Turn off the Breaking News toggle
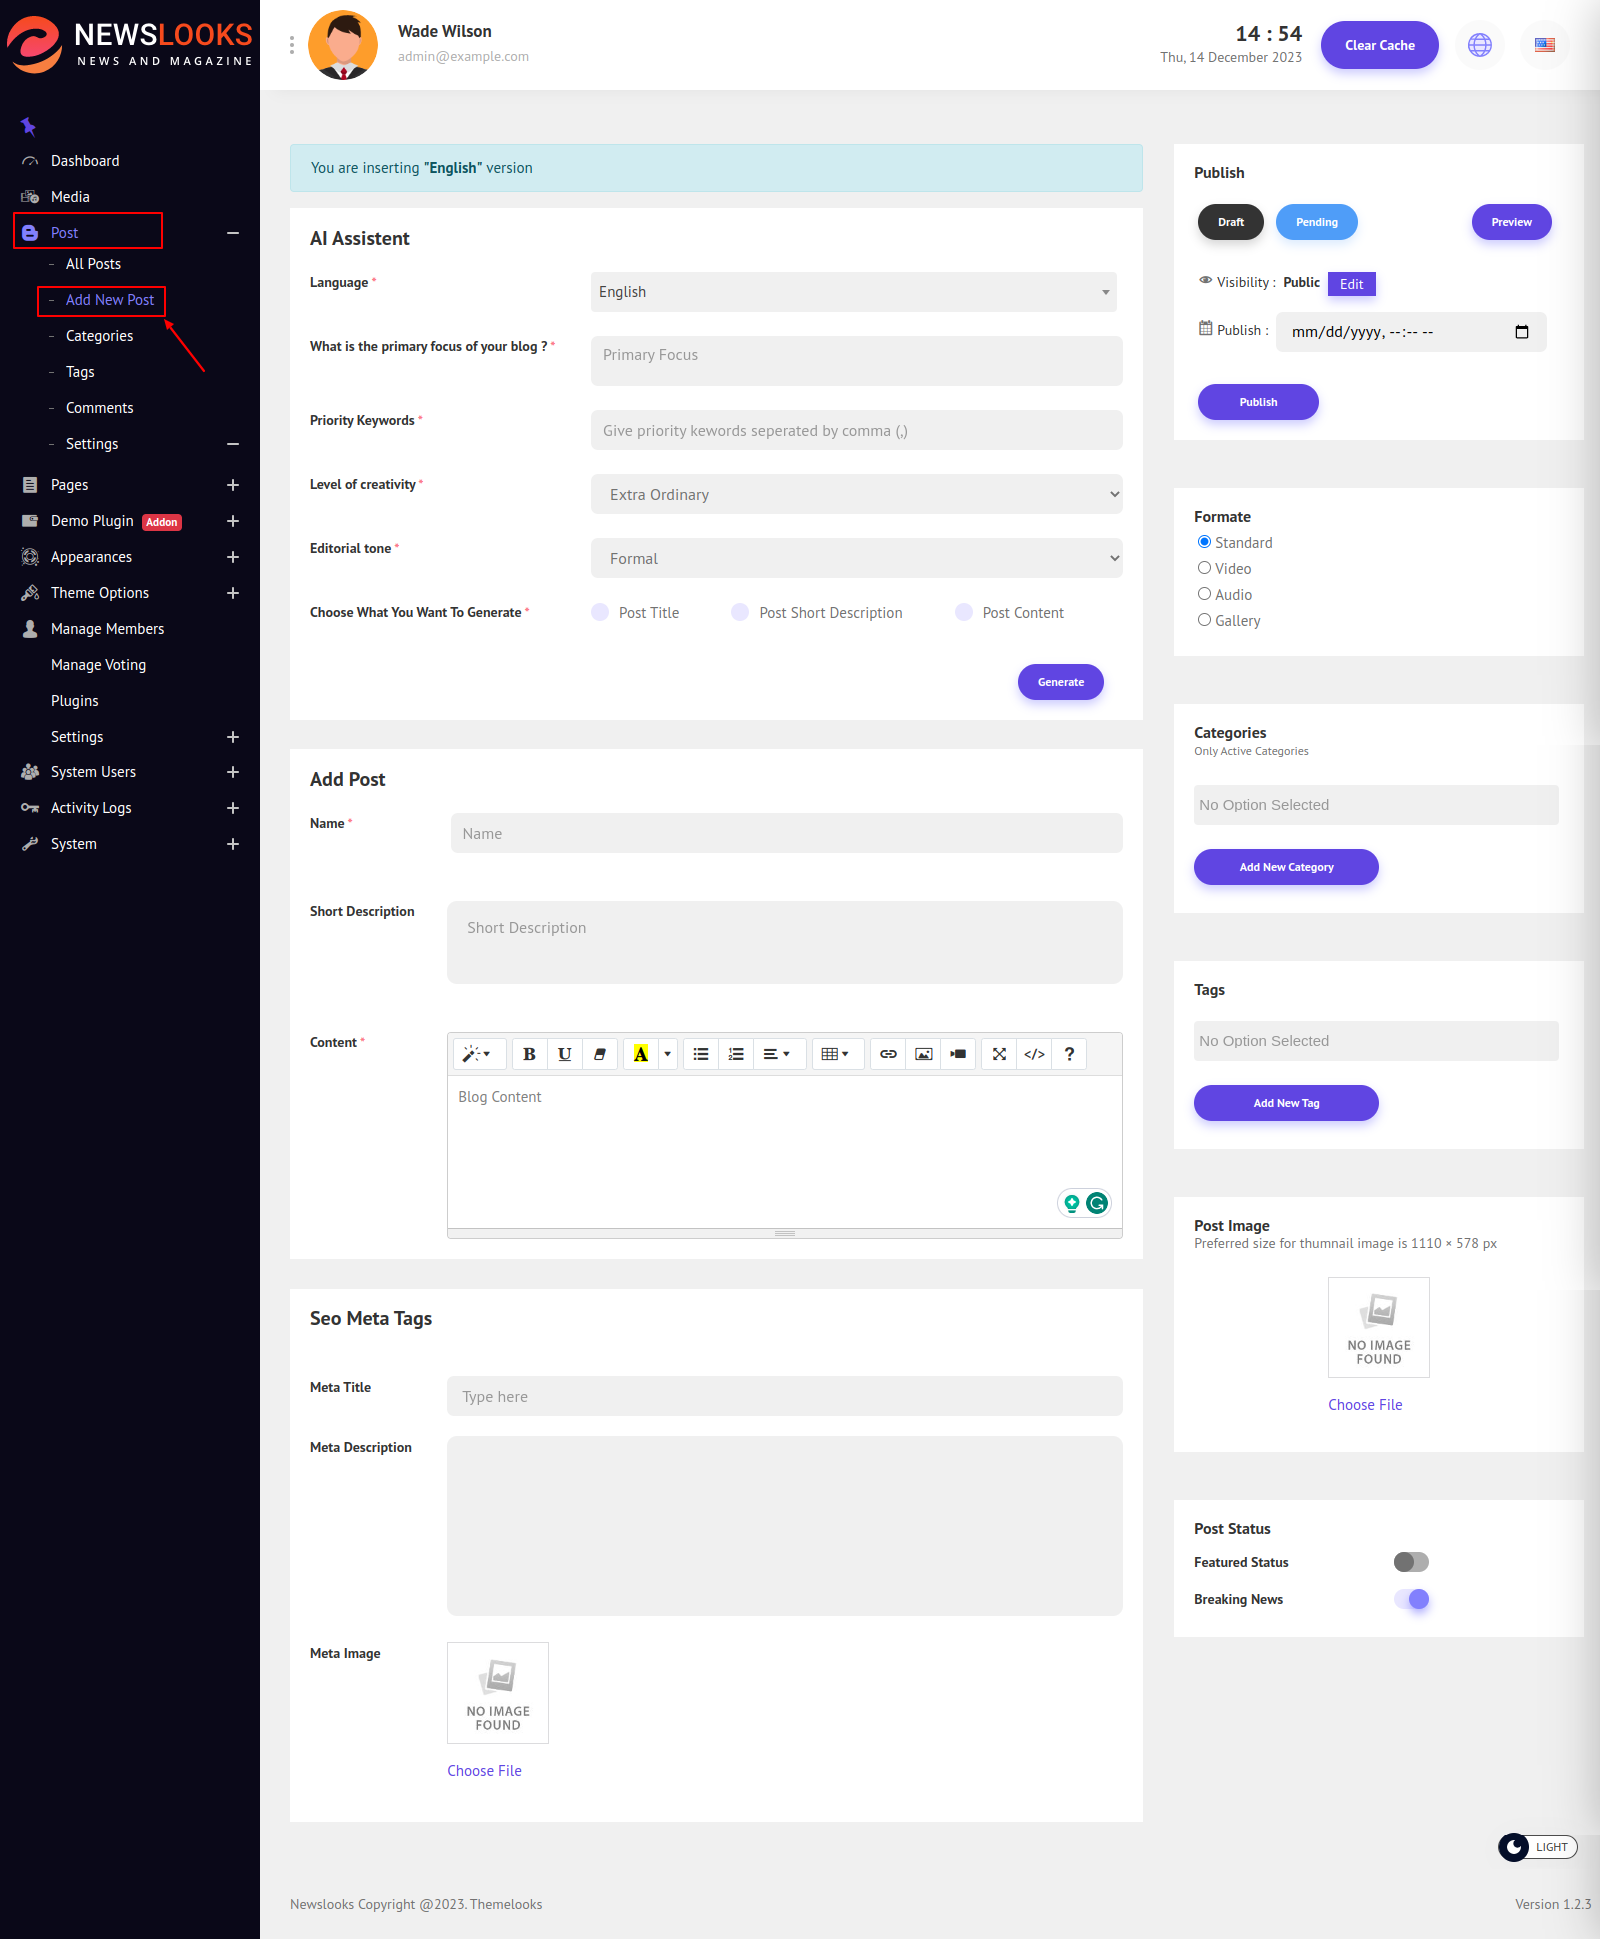This screenshot has width=1600, height=1942. click(1411, 1599)
